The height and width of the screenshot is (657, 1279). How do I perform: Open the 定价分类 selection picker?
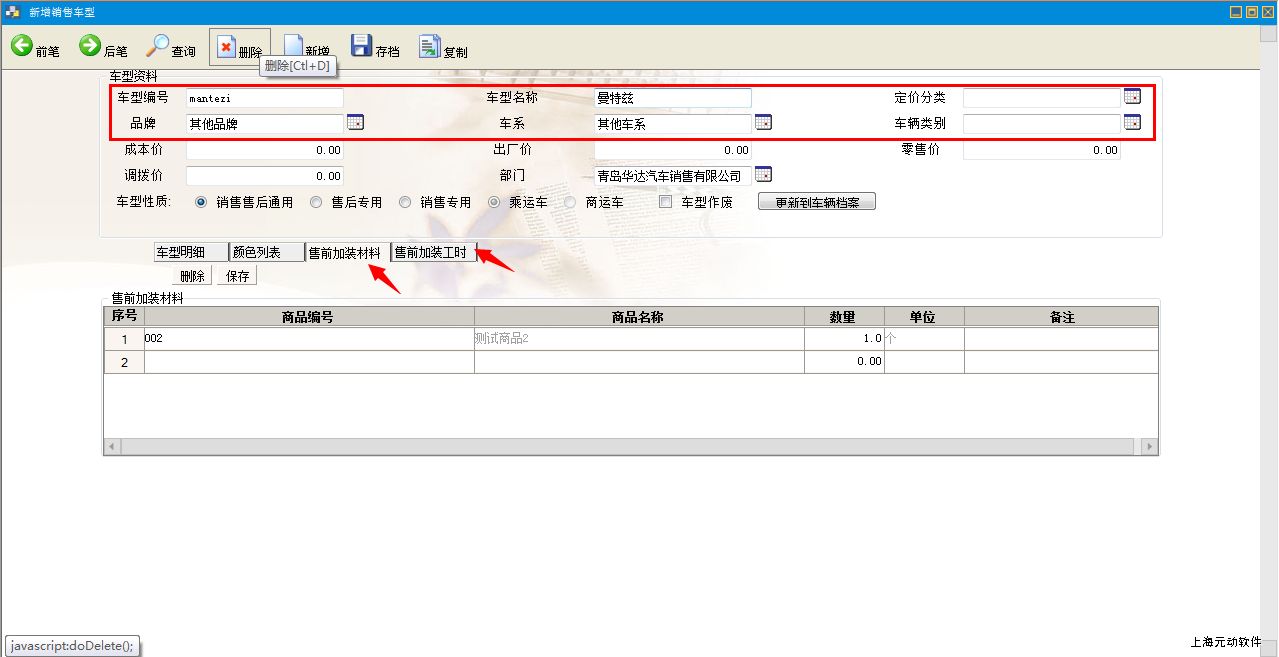point(1132,96)
